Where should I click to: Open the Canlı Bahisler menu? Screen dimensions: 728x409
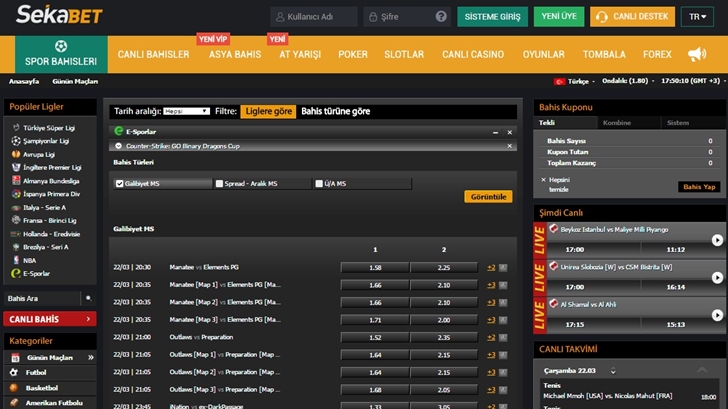153,55
